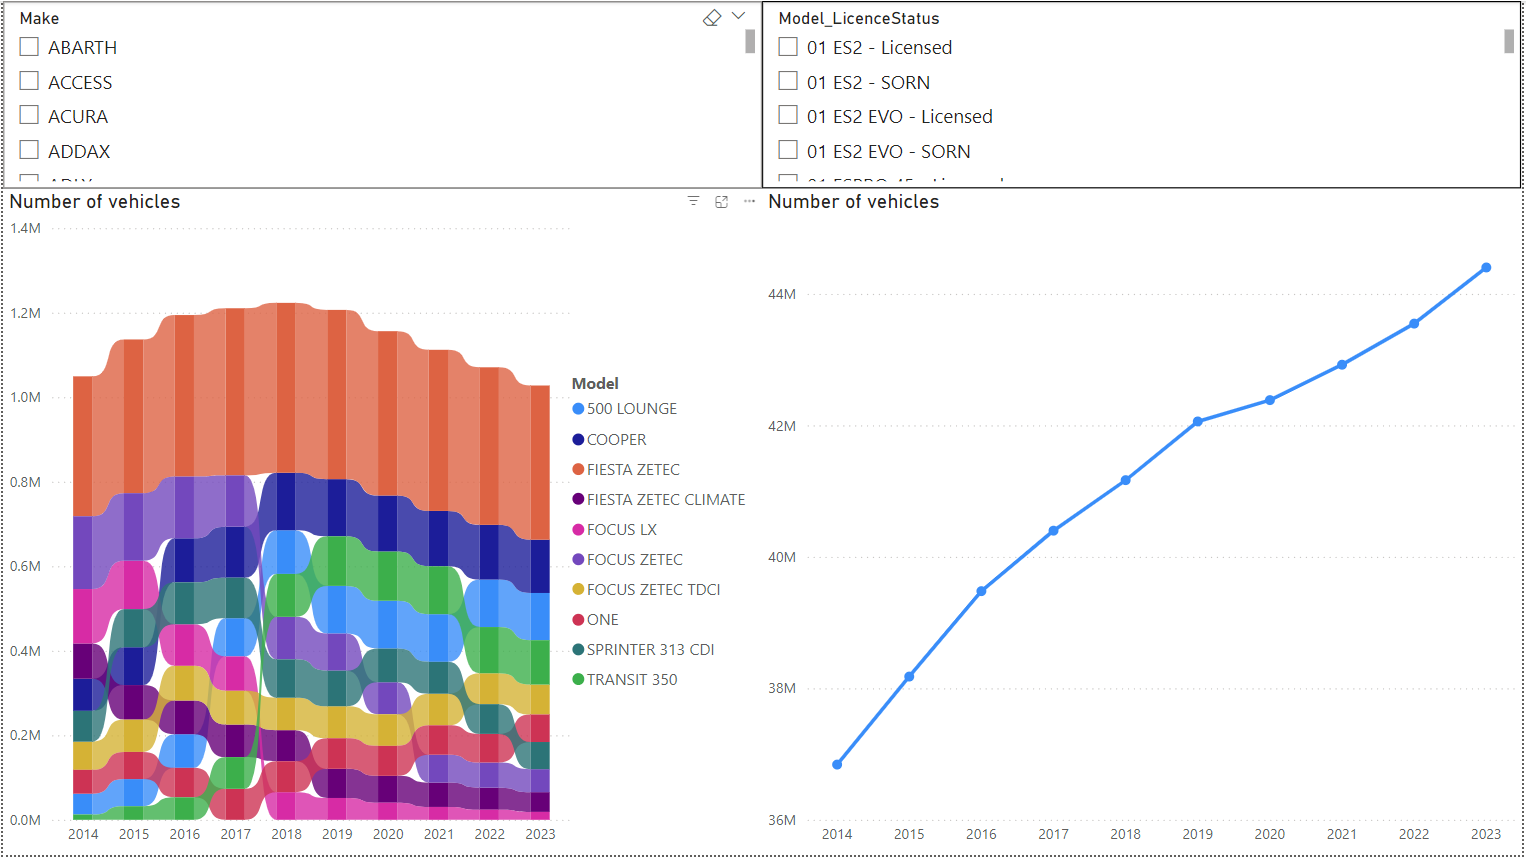Viewport: 1526px width, 860px height.
Task: Click the 42M y-axis label
Action: pos(782,426)
